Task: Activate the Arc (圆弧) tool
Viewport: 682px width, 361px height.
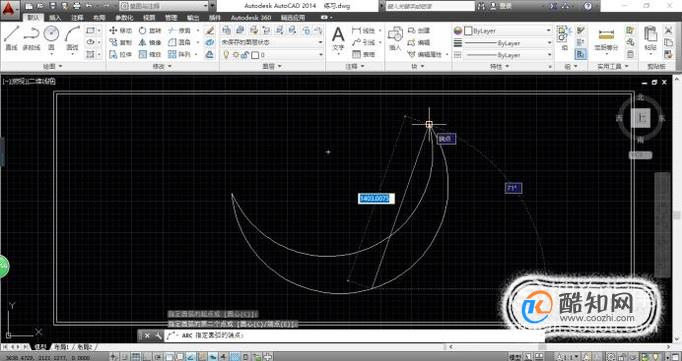Action: point(72,38)
